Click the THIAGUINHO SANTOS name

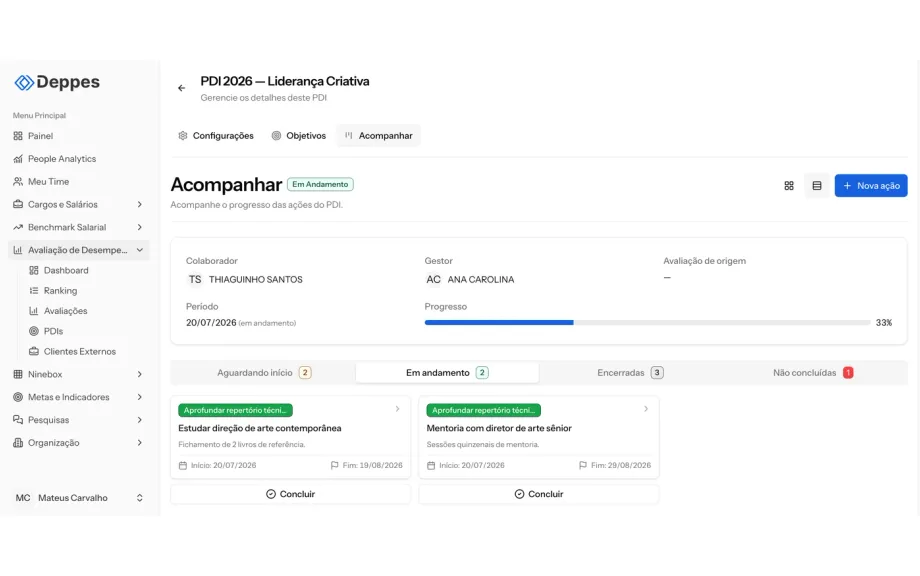(256, 280)
